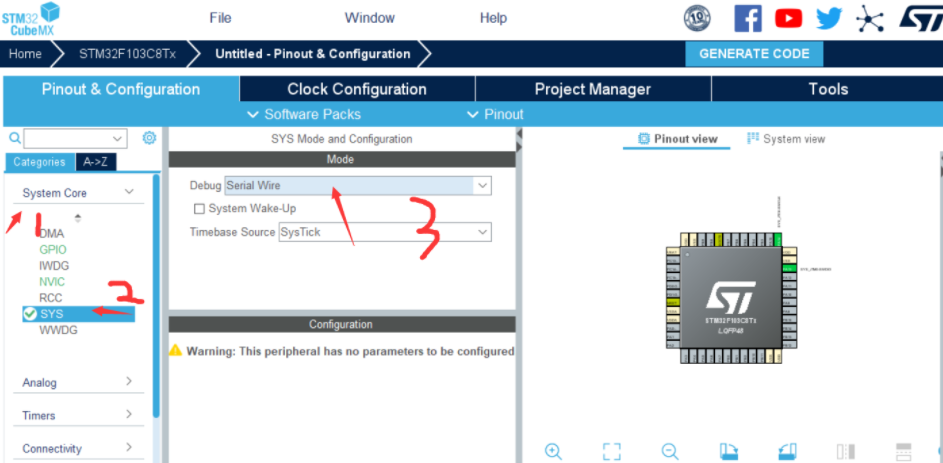
Task: Click the vertical flip view icon
Action: click(x=846, y=452)
